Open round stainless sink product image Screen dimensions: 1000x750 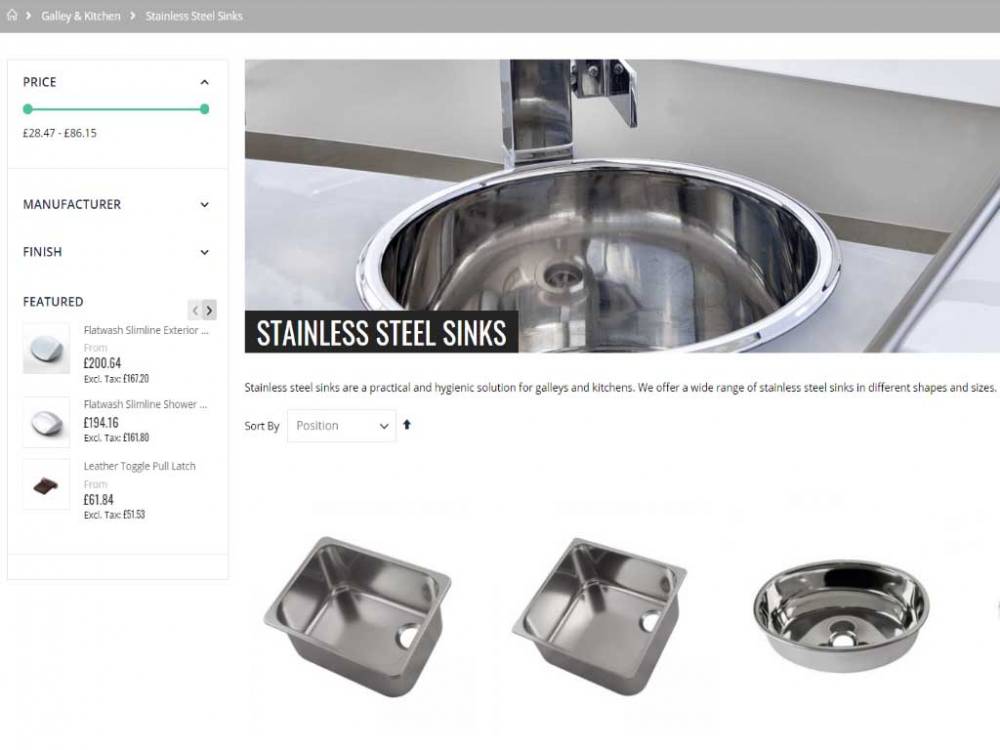click(x=841, y=616)
